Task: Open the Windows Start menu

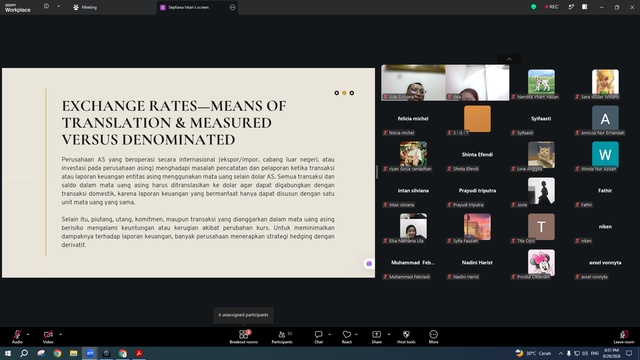Action: [8, 353]
